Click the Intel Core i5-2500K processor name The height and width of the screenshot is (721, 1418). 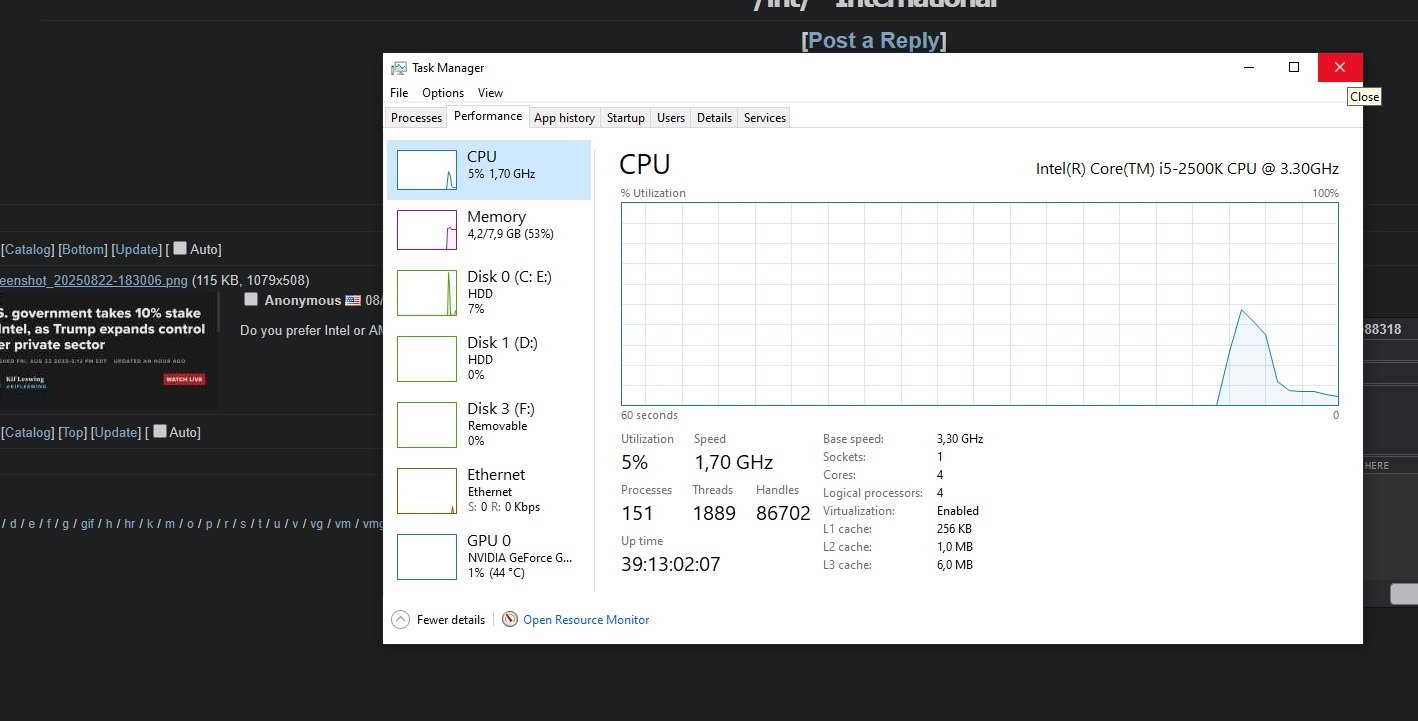[1187, 169]
